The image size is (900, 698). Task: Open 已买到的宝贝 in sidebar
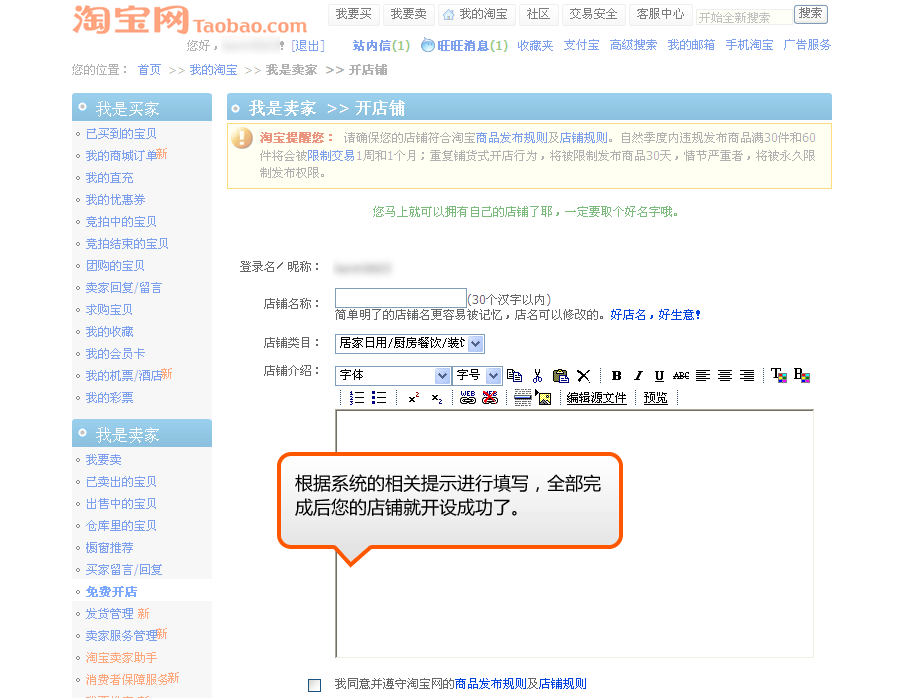pyautogui.click(x=121, y=134)
